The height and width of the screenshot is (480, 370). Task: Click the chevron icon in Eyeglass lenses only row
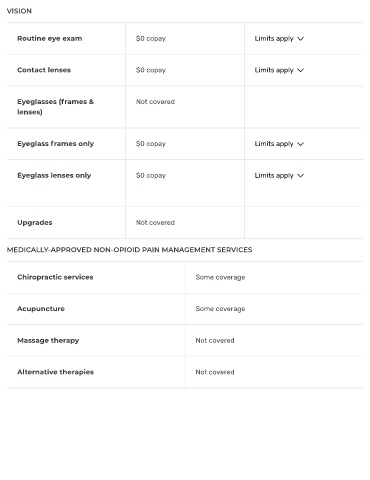[300, 176]
